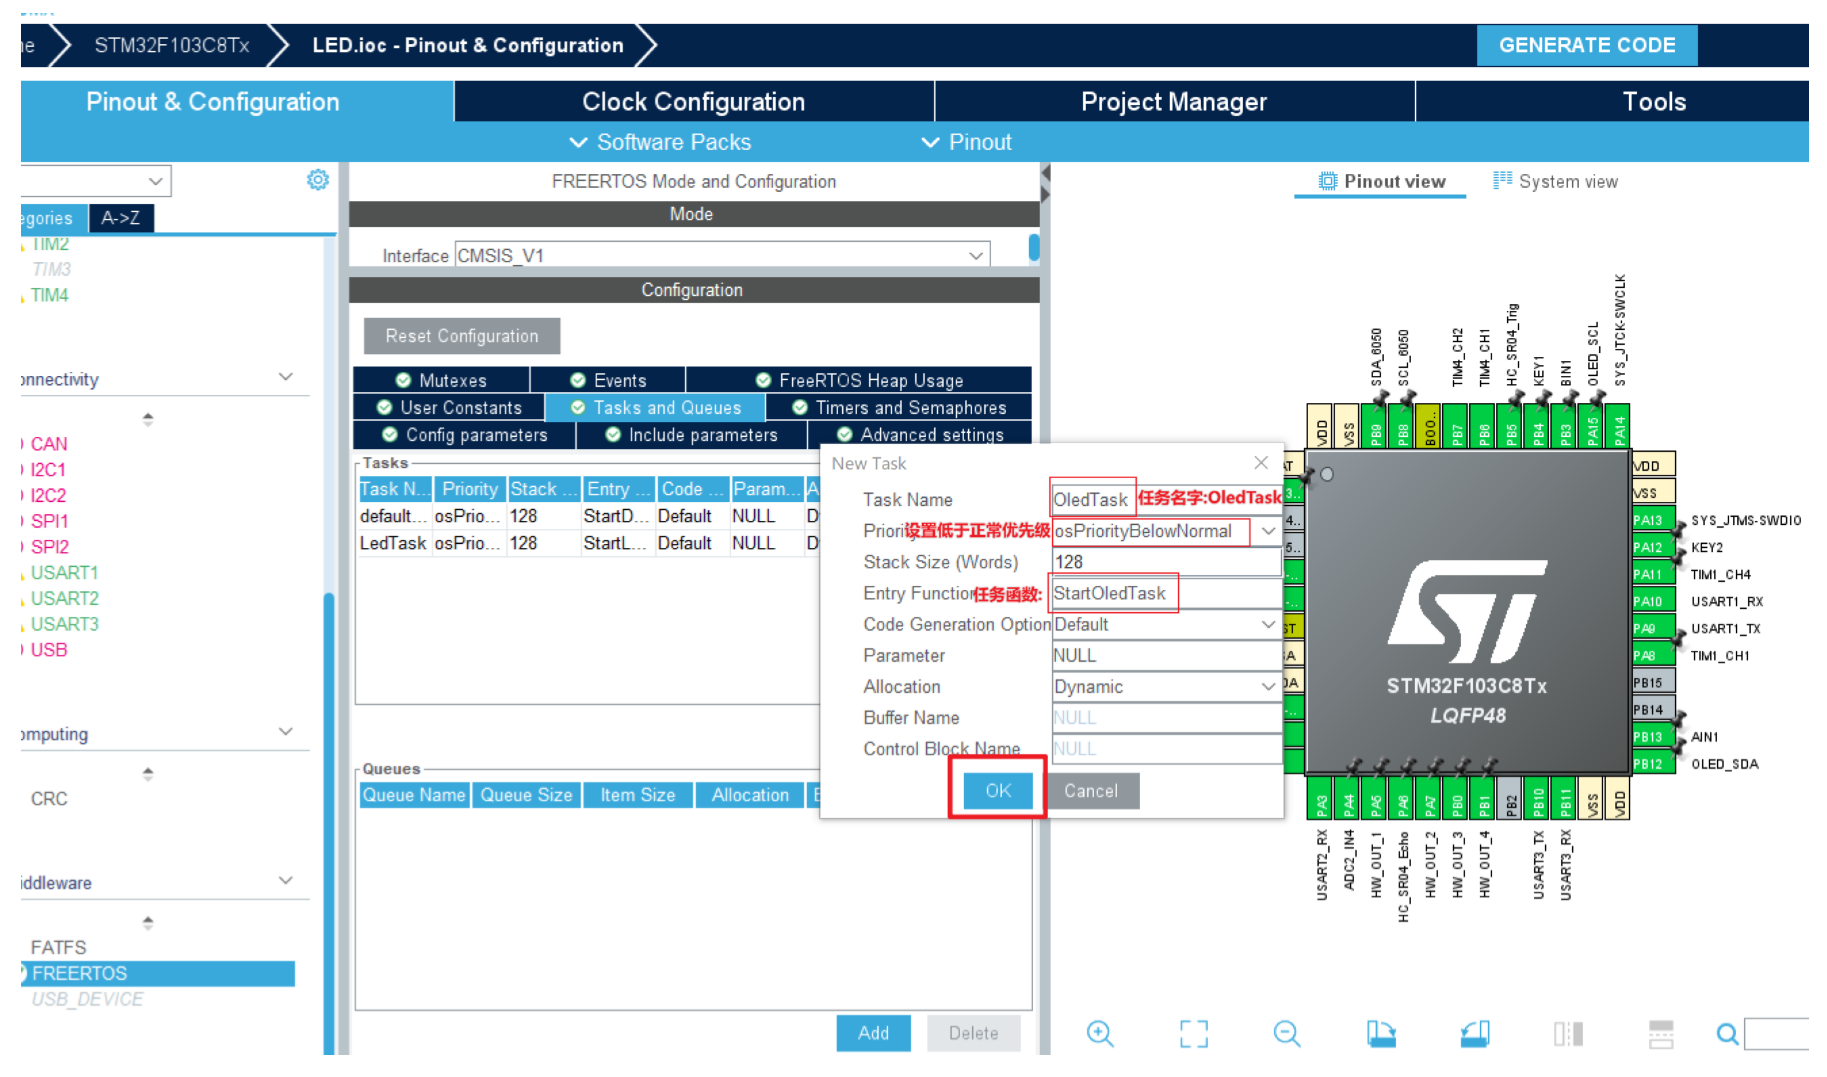The height and width of the screenshot is (1077, 1827).
Task: Switch to System view
Action: tap(1555, 181)
